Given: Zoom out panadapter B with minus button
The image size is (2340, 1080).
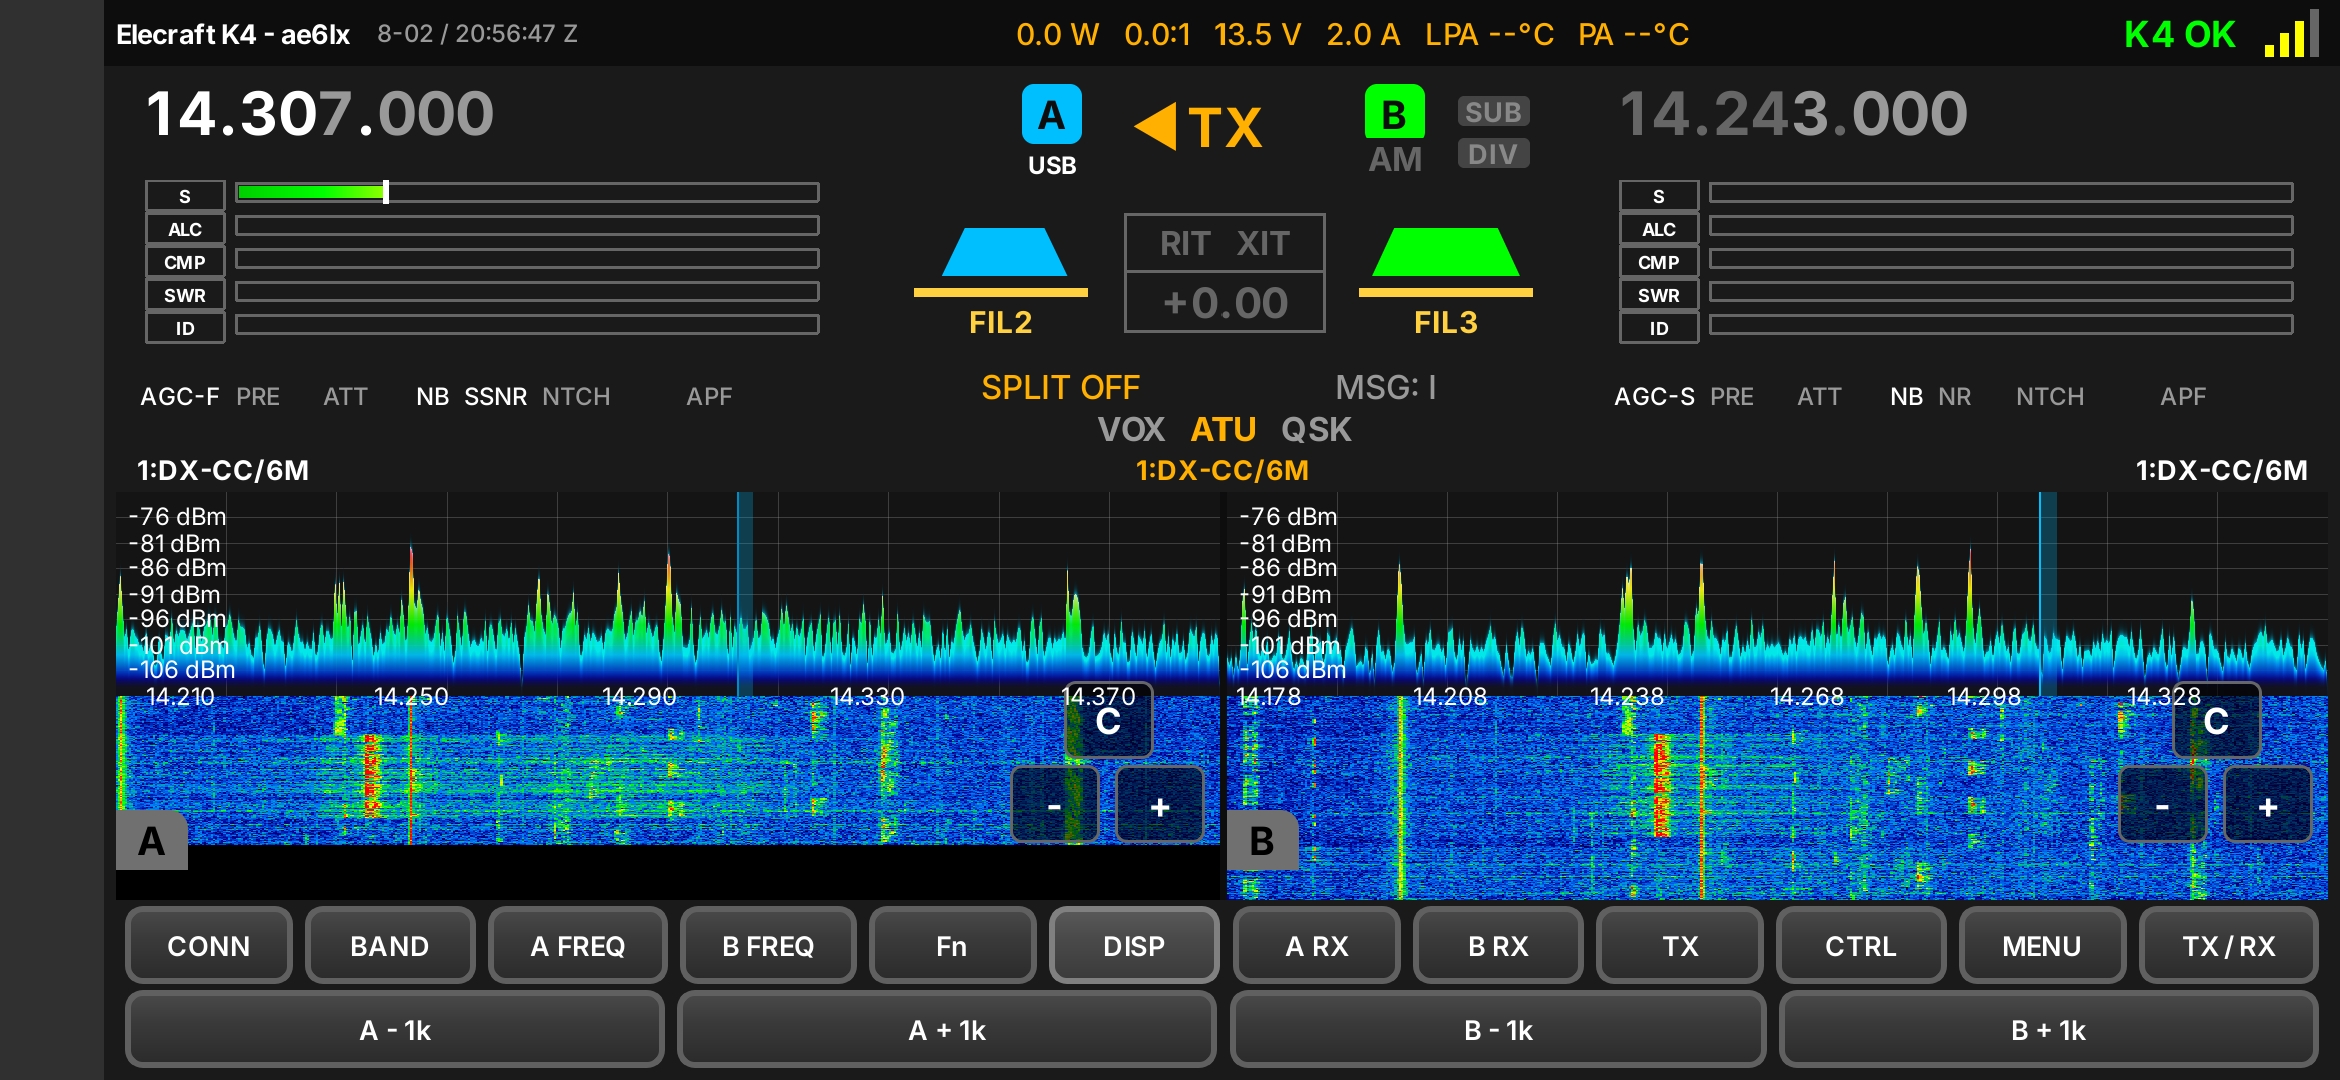Looking at the screenshot, I should pos(2162,805).
